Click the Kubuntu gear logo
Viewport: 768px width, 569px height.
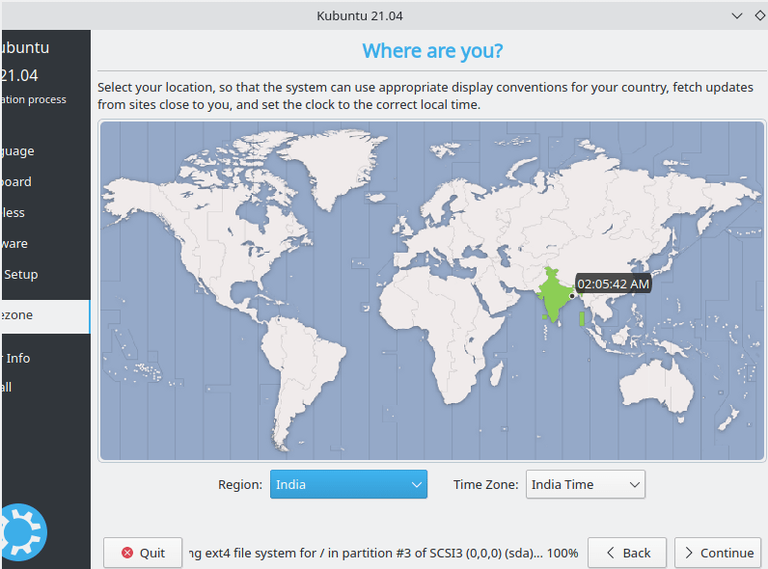pyautogui.click(x=24, y=532)
